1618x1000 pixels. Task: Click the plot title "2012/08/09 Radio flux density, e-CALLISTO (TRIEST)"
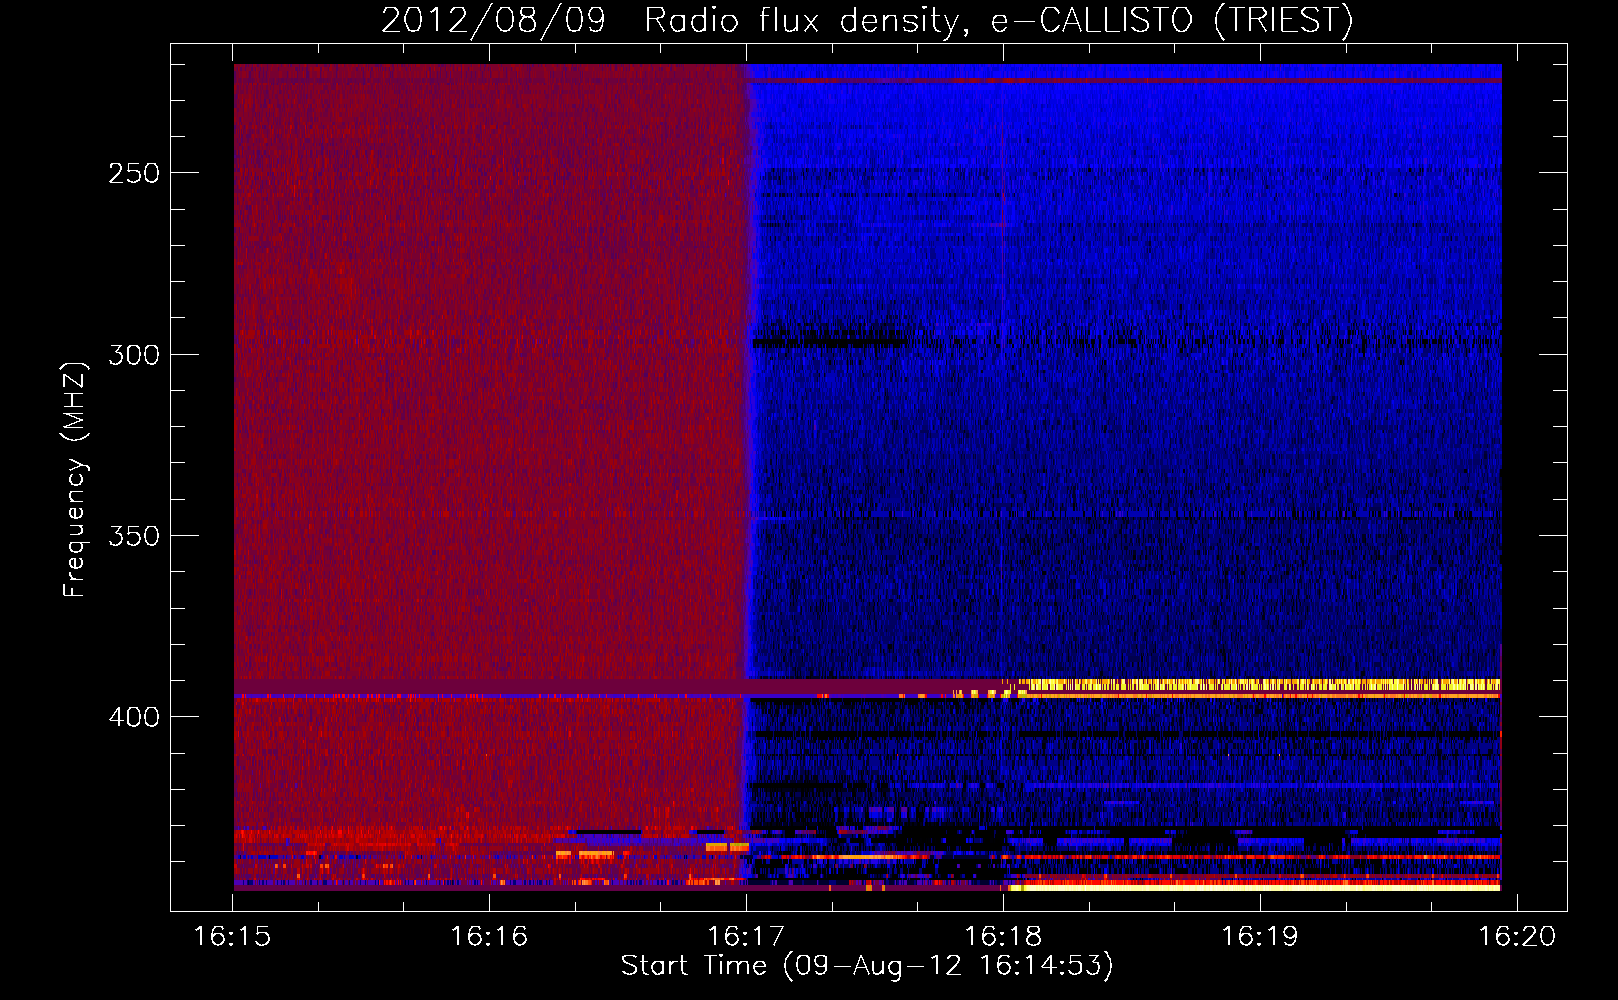click(867, 20)
